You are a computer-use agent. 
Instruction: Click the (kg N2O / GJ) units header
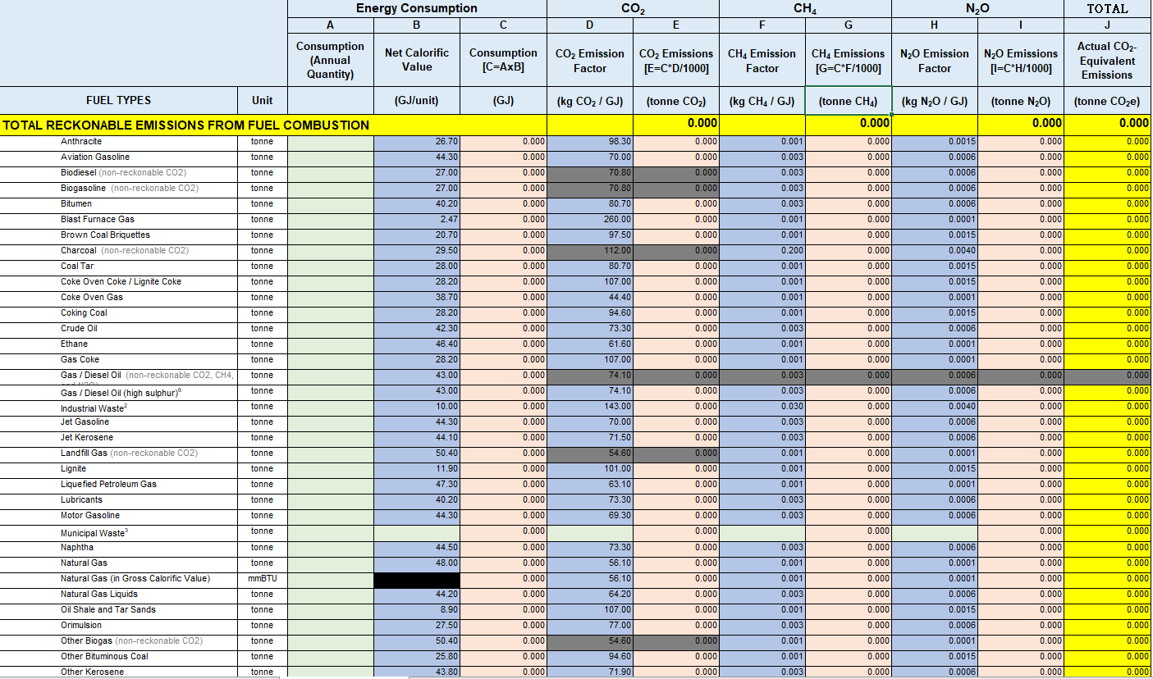point(934,101)
